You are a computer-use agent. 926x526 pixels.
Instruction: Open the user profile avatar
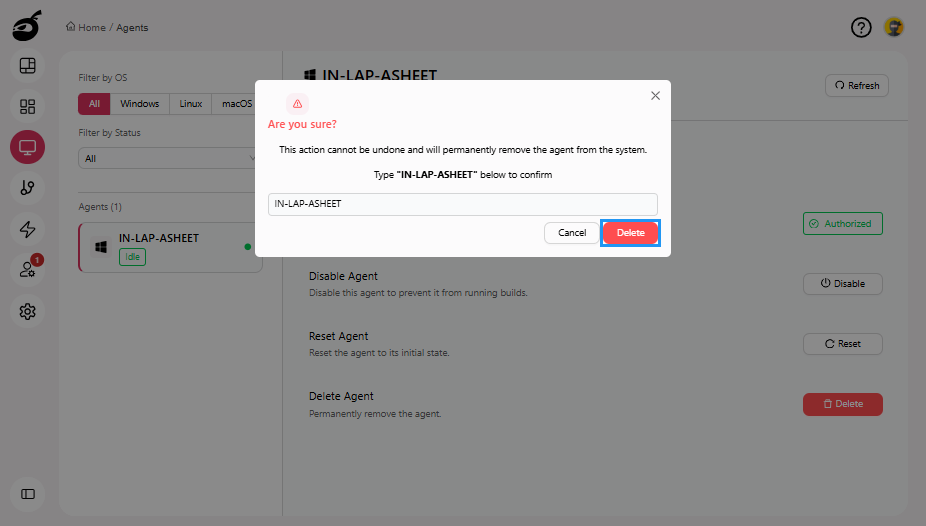coord(894,27)
